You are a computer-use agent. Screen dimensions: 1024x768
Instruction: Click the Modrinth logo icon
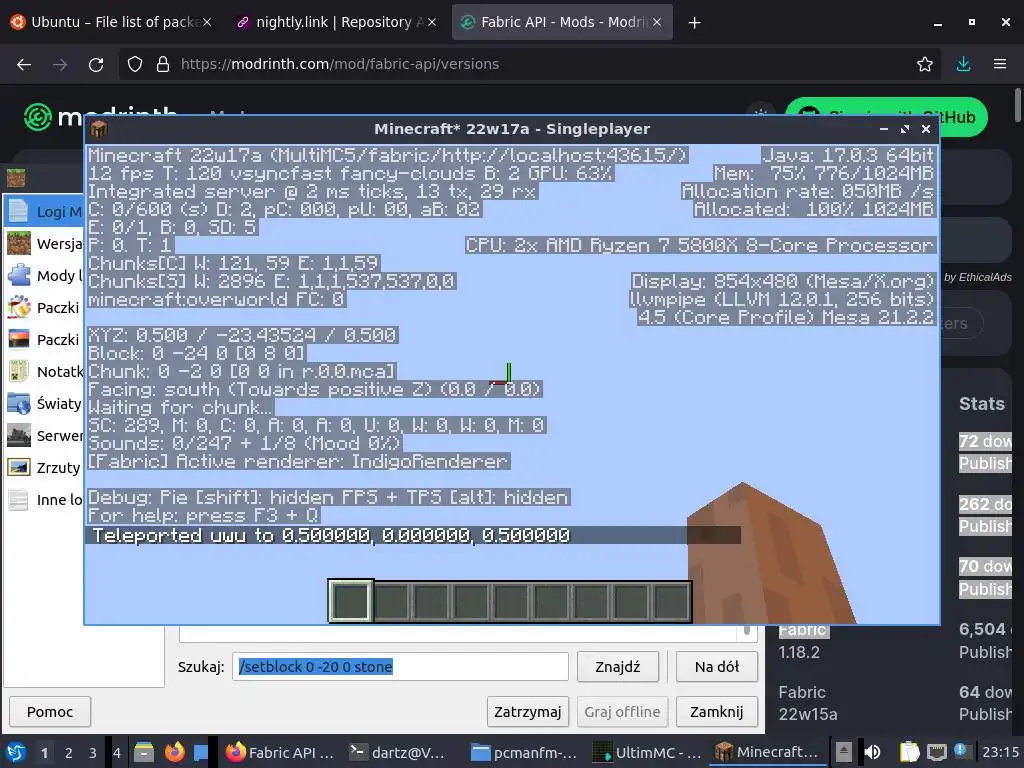click(38, 118)
